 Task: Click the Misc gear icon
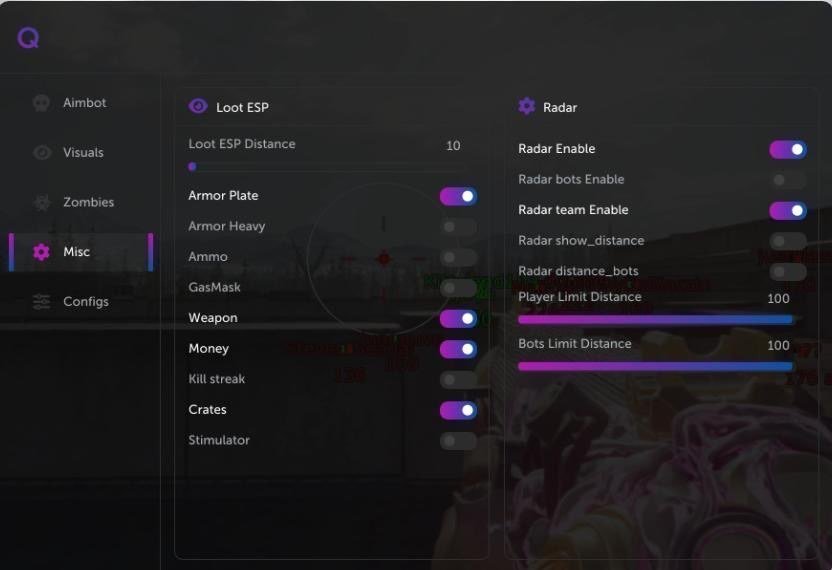(41, 252)
